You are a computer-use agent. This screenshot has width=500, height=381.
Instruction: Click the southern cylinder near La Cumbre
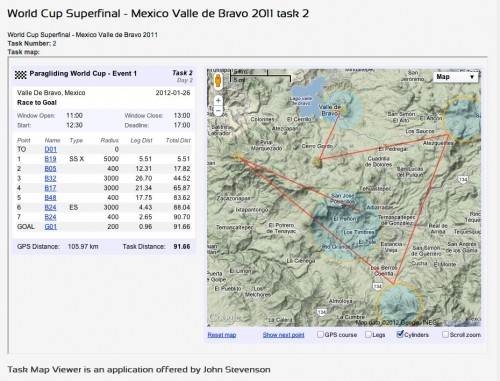click(x=399, y=305)
